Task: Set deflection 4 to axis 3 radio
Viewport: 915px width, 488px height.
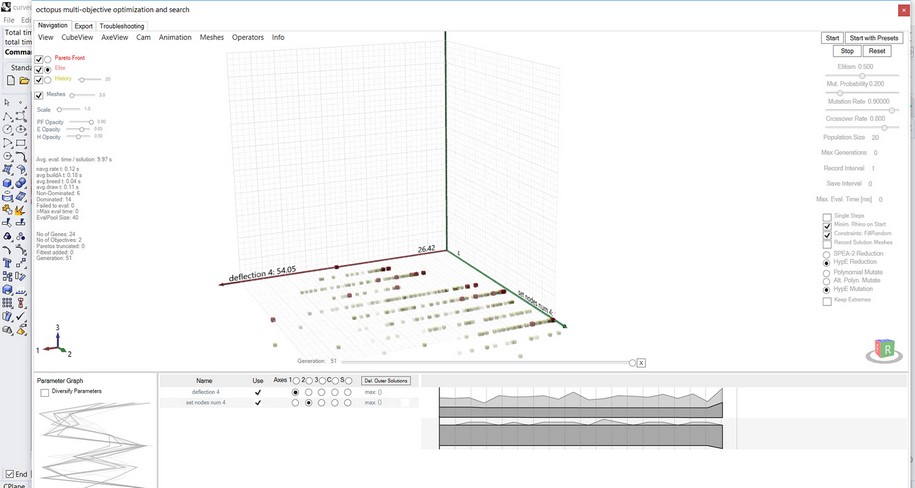Action: (322, 392)
